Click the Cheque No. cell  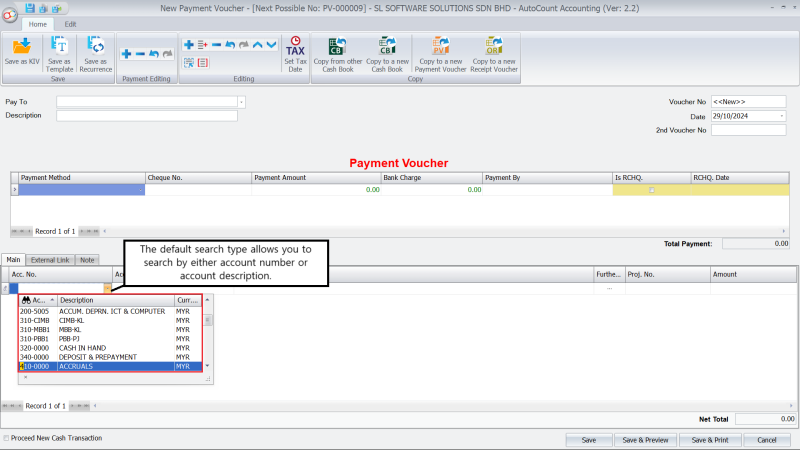tap(198, 190)
